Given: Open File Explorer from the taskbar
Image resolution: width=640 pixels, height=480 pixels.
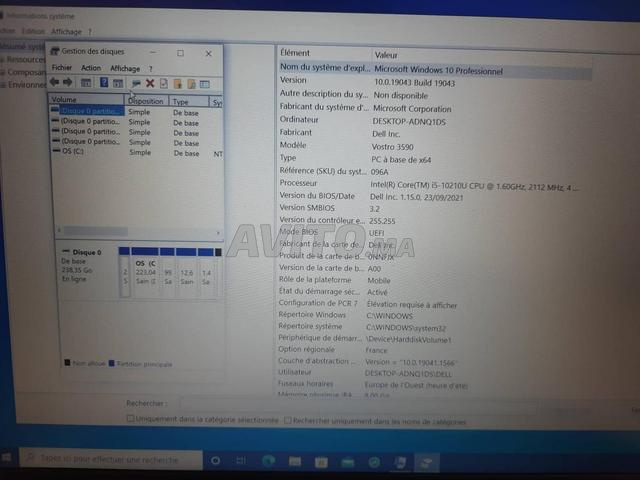Looking at the screenshot, I should click(295, 462).
